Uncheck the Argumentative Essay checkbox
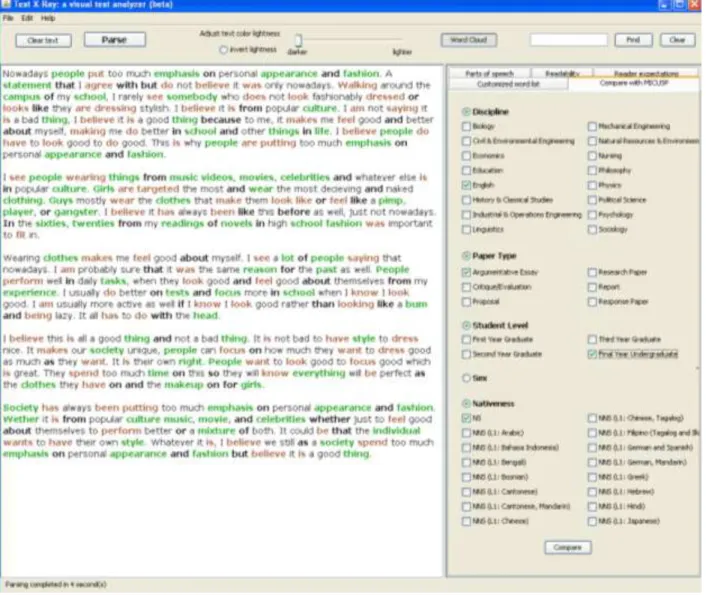Image resolution: width=706 pixels, height=595 pixels. (x=466, y=272)
